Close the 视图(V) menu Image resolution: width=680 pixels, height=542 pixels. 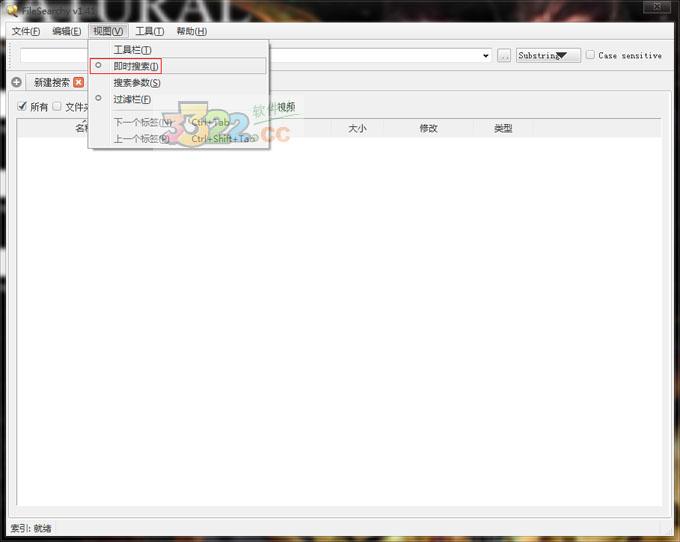(108, 31)
